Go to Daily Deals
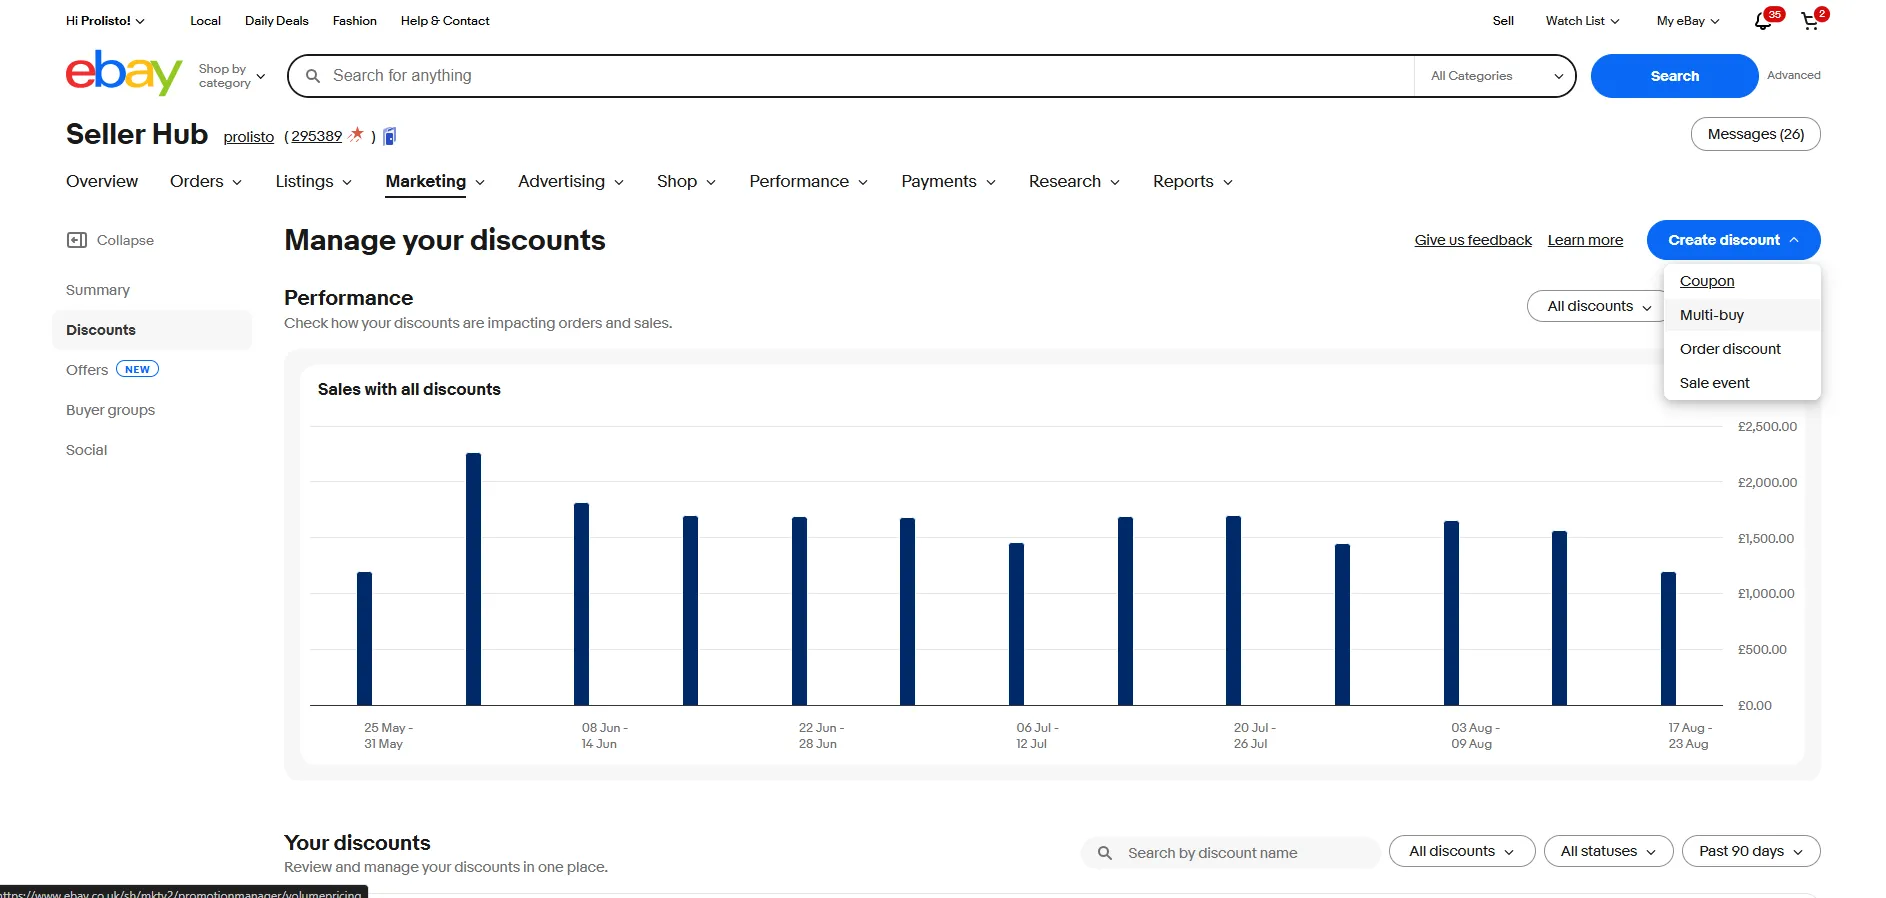 click(277, 21)
